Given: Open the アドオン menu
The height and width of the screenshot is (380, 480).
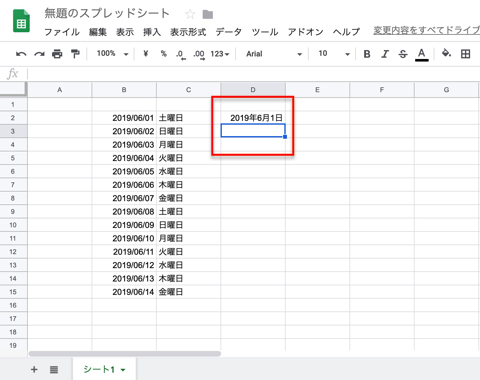Looking at the screenshot, I should coord(306,32).
